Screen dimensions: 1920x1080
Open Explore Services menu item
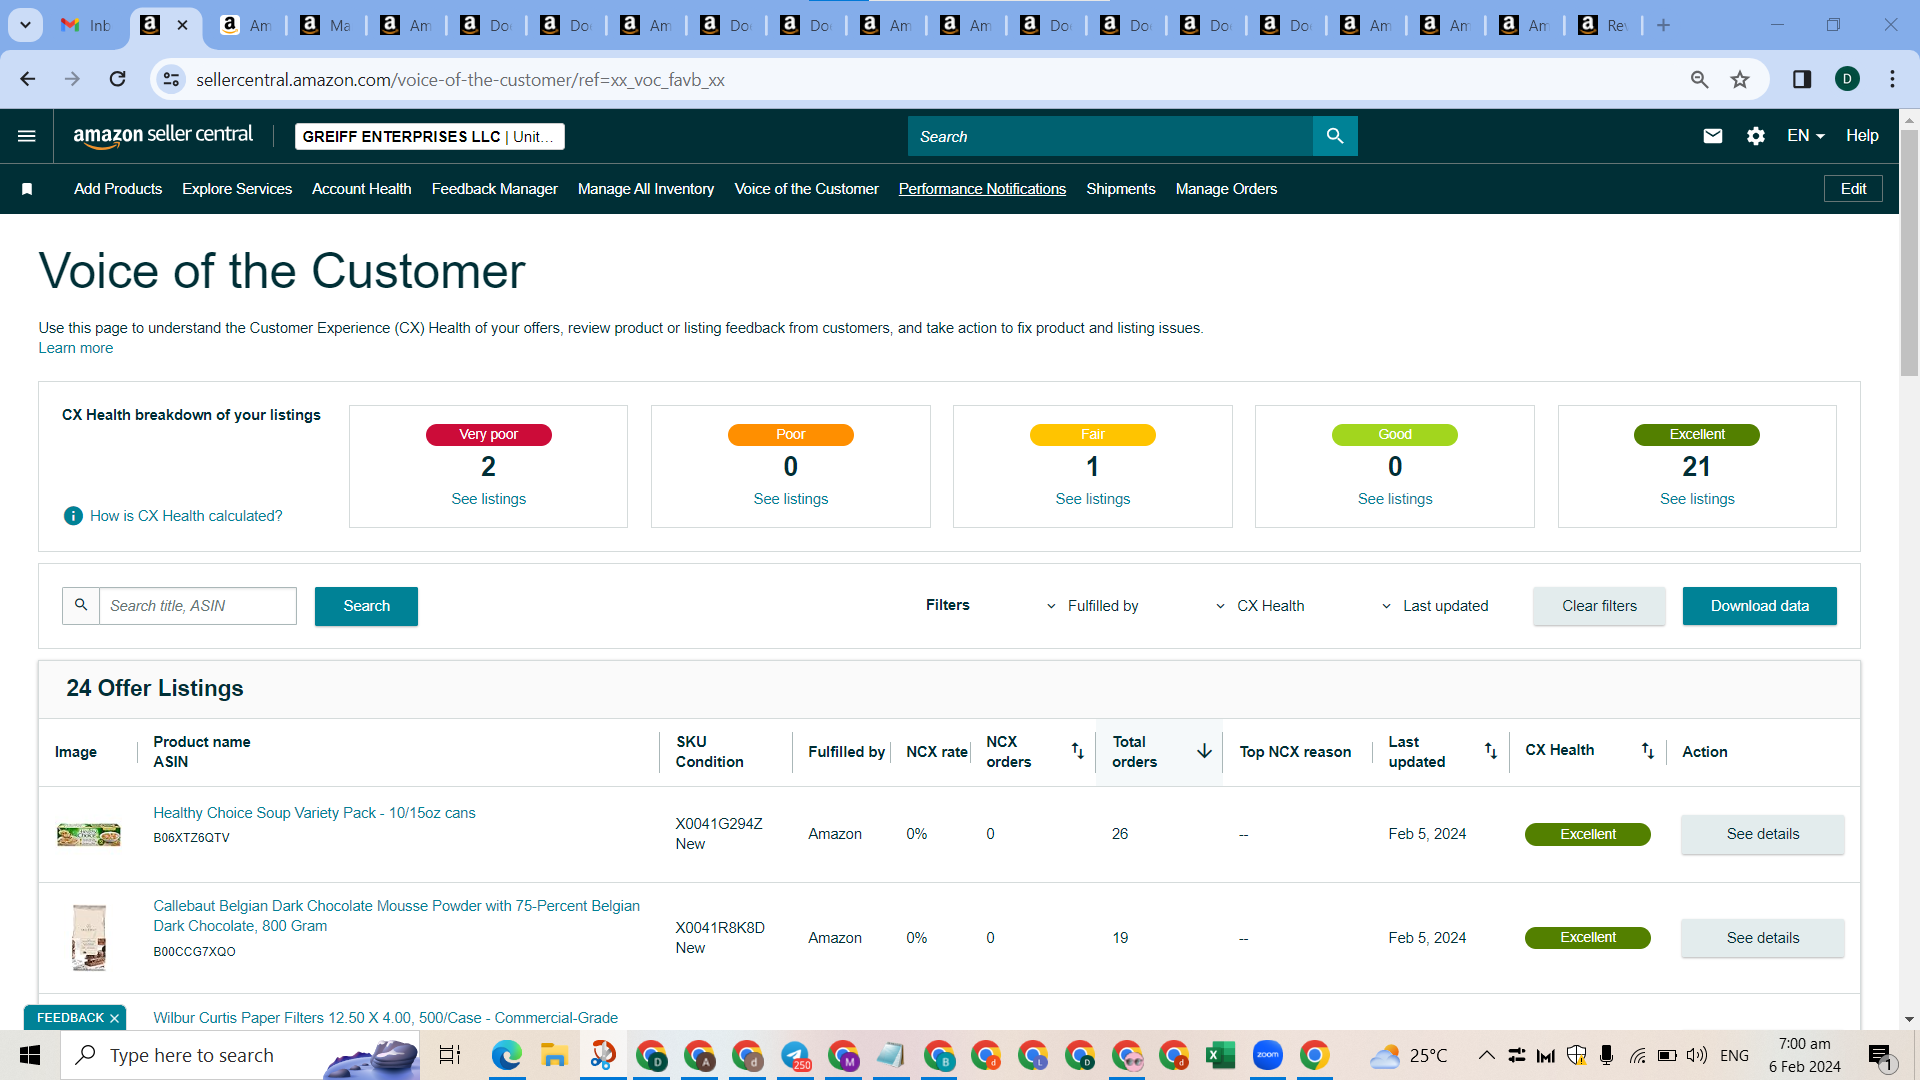coord(237,189)
